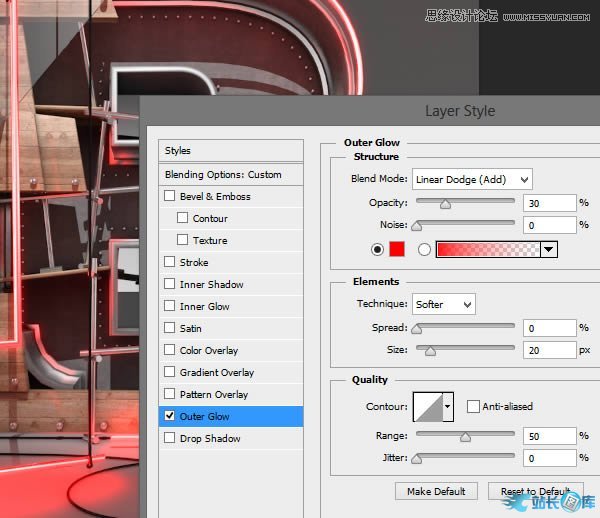Click the Size value input field
The height and width of the screenshot is (518, 600).
pyautogui.click(x=549, y=350)
